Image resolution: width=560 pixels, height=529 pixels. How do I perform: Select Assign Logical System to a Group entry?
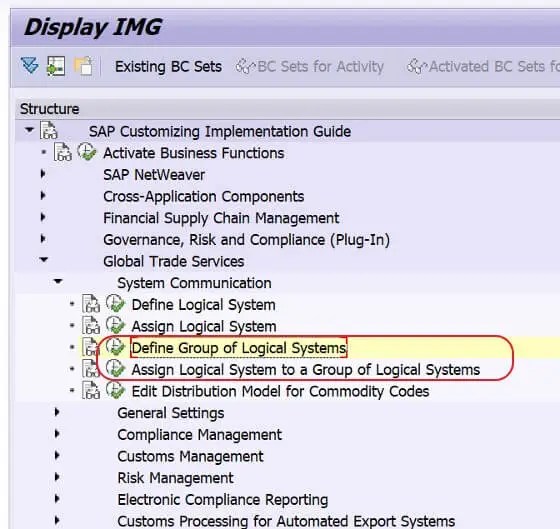[x=306, y=370]
